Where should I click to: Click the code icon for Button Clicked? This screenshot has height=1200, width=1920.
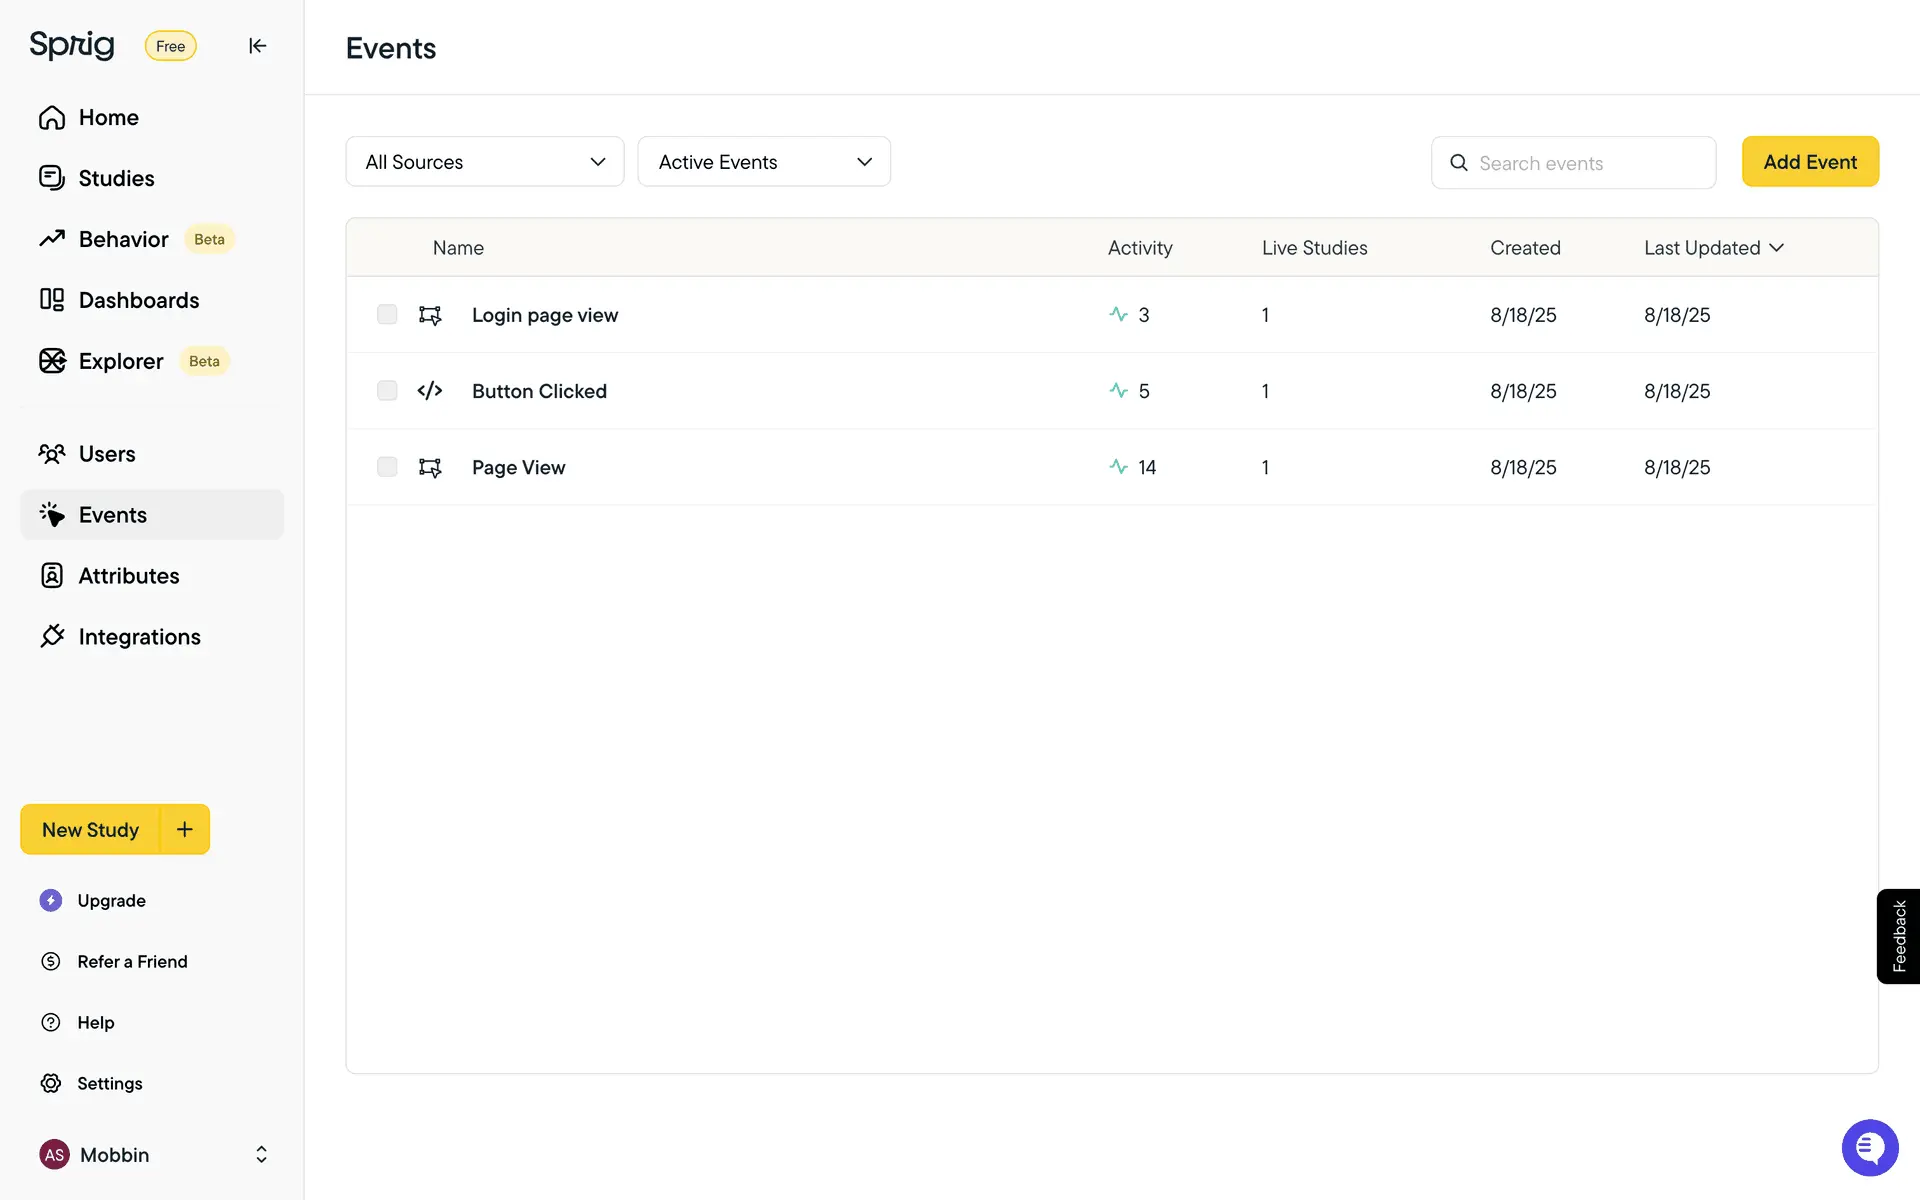[x=430, y=391]
